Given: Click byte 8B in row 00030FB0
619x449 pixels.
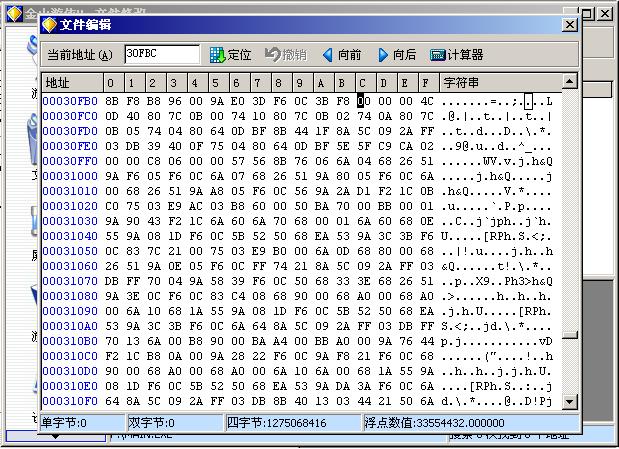Looking at the screenshot, I should [112, 101].
